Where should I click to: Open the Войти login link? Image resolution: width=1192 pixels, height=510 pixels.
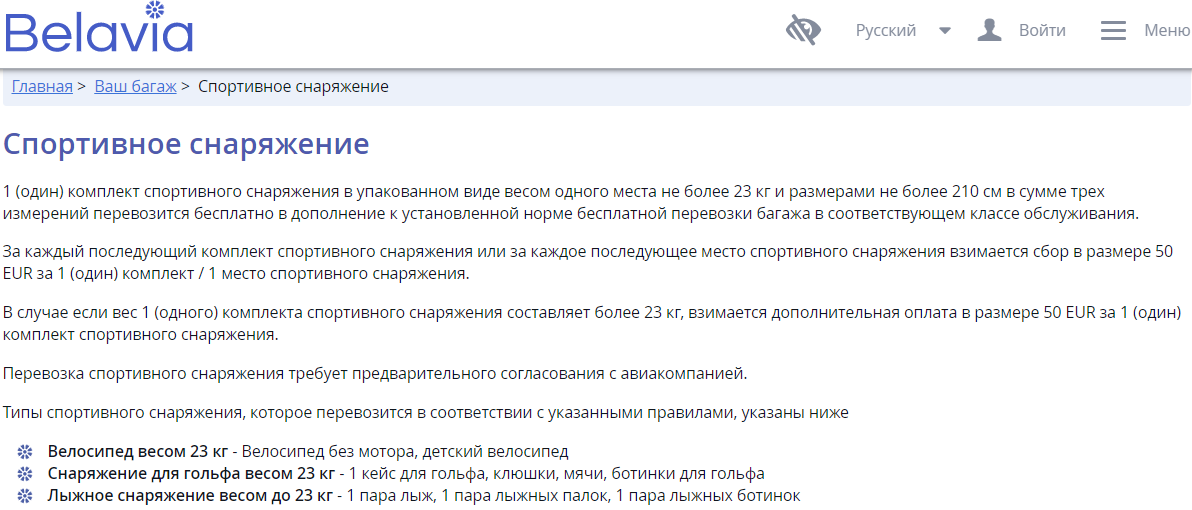click(1042, 30)
